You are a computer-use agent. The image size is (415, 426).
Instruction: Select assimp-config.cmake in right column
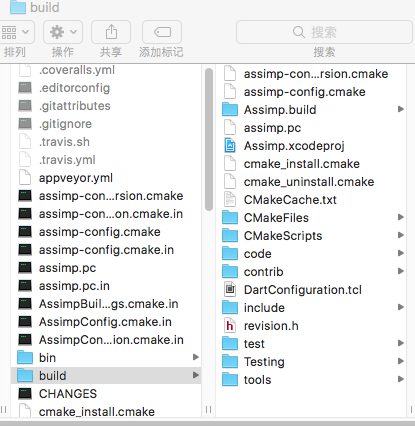tap(304, 92)
